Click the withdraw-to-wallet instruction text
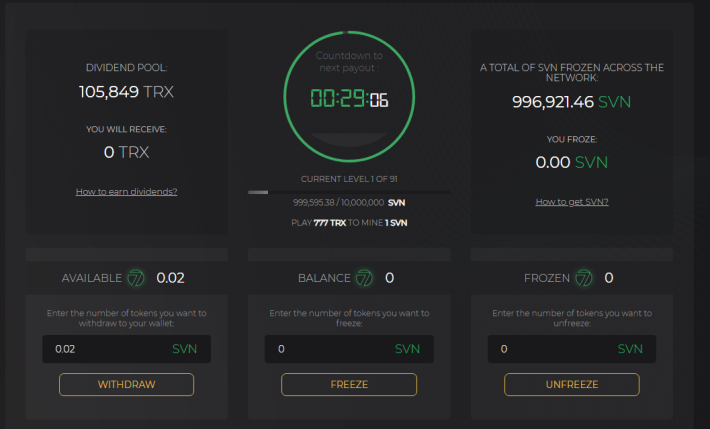710x429 pixels. (x=126, y=318)
